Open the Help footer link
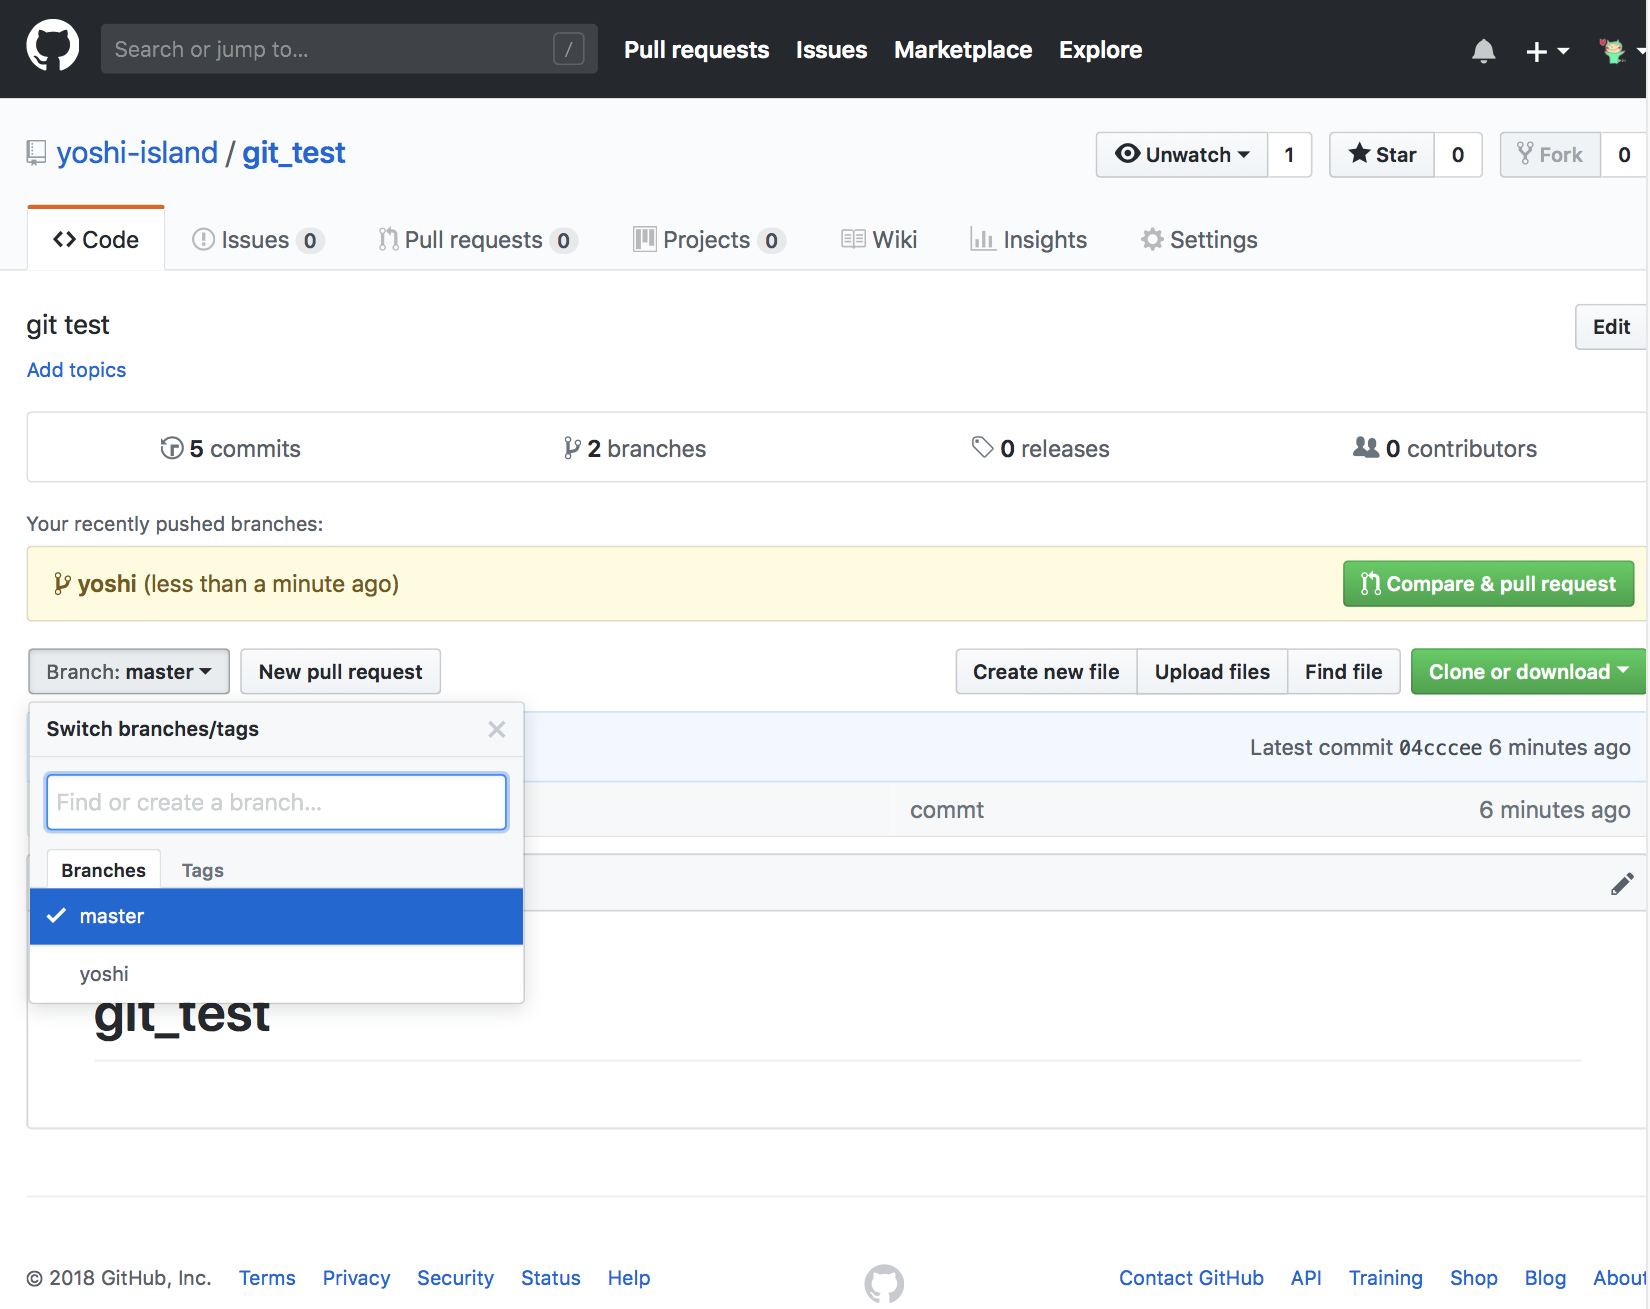Image resolution: width=1650 pixels, height=1309 pixels. coord(628,1278)
